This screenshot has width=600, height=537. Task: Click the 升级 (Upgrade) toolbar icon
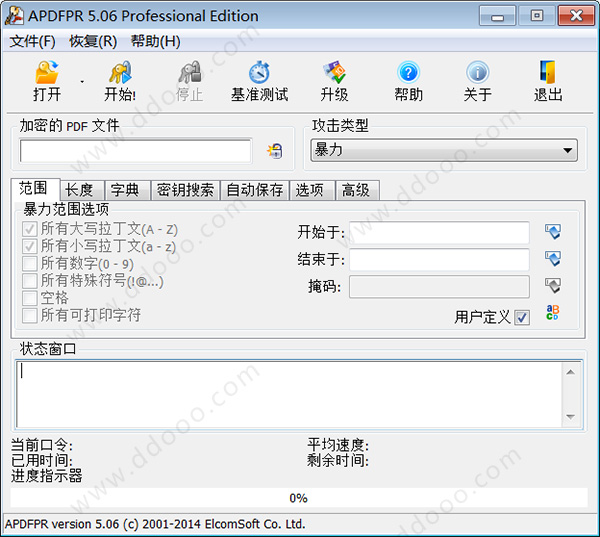[334, 72]
